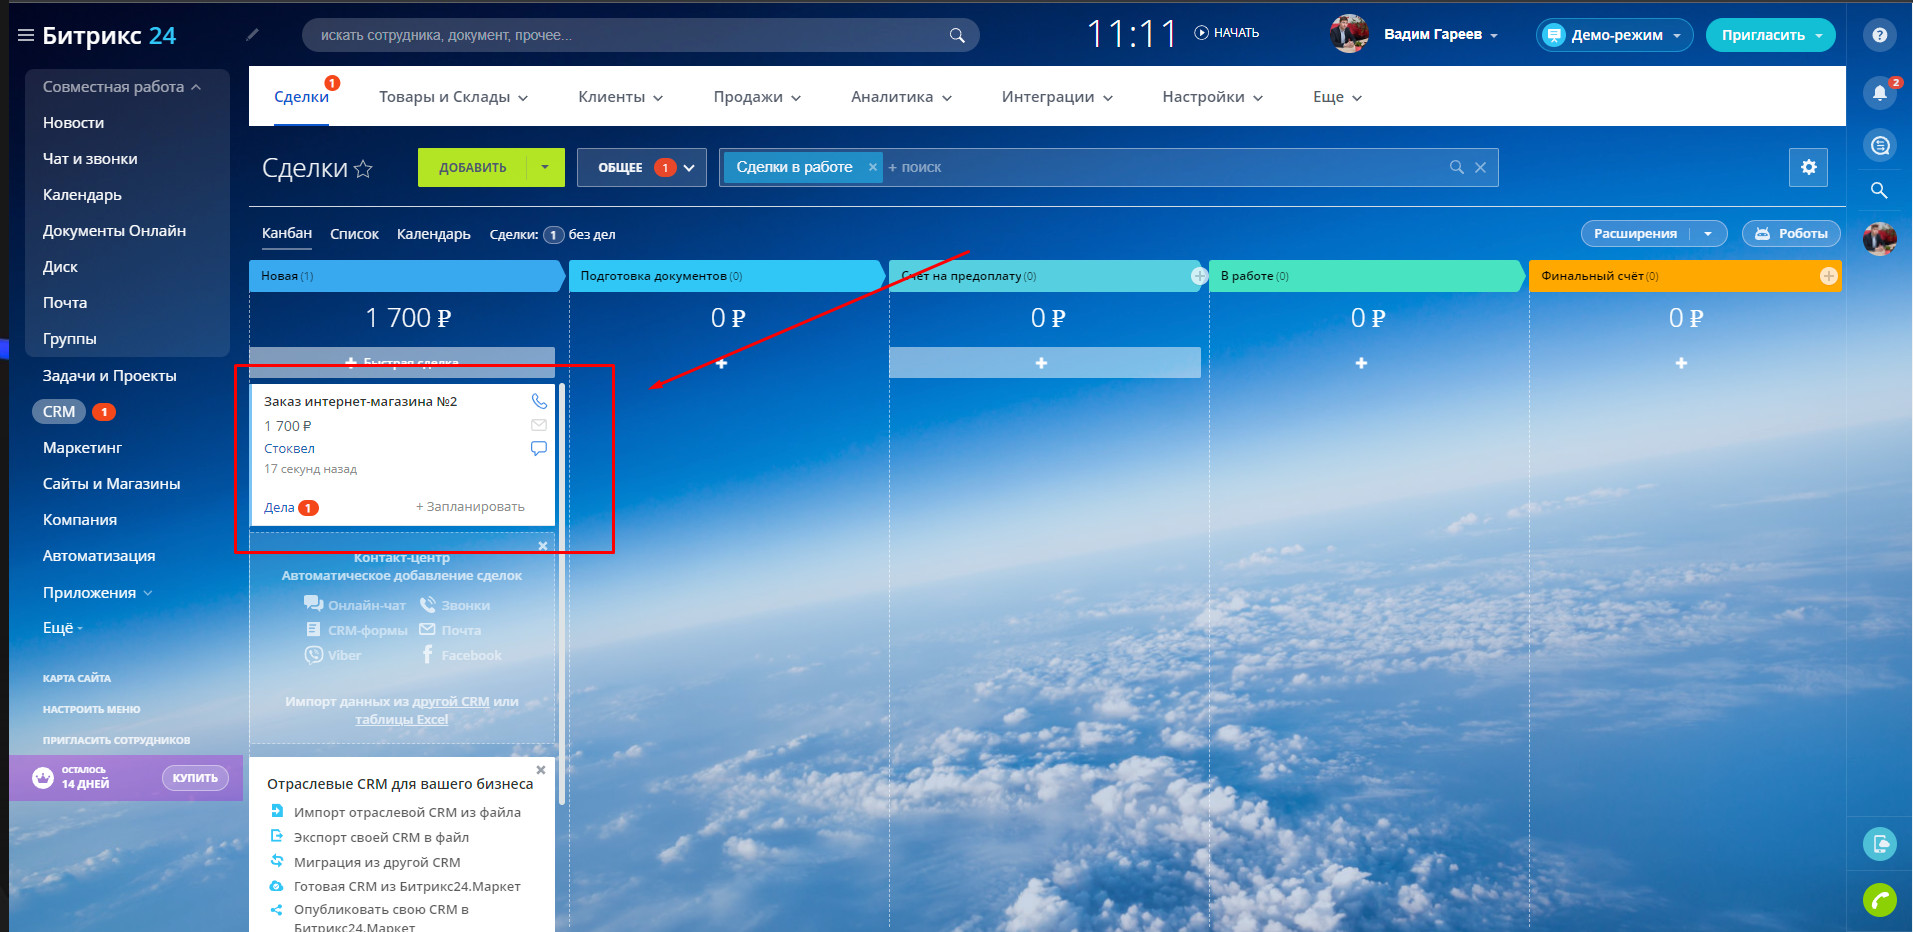Click the green phone dialer icon
Viewport: 1913px width, 932px height.
click(1880, 900)
